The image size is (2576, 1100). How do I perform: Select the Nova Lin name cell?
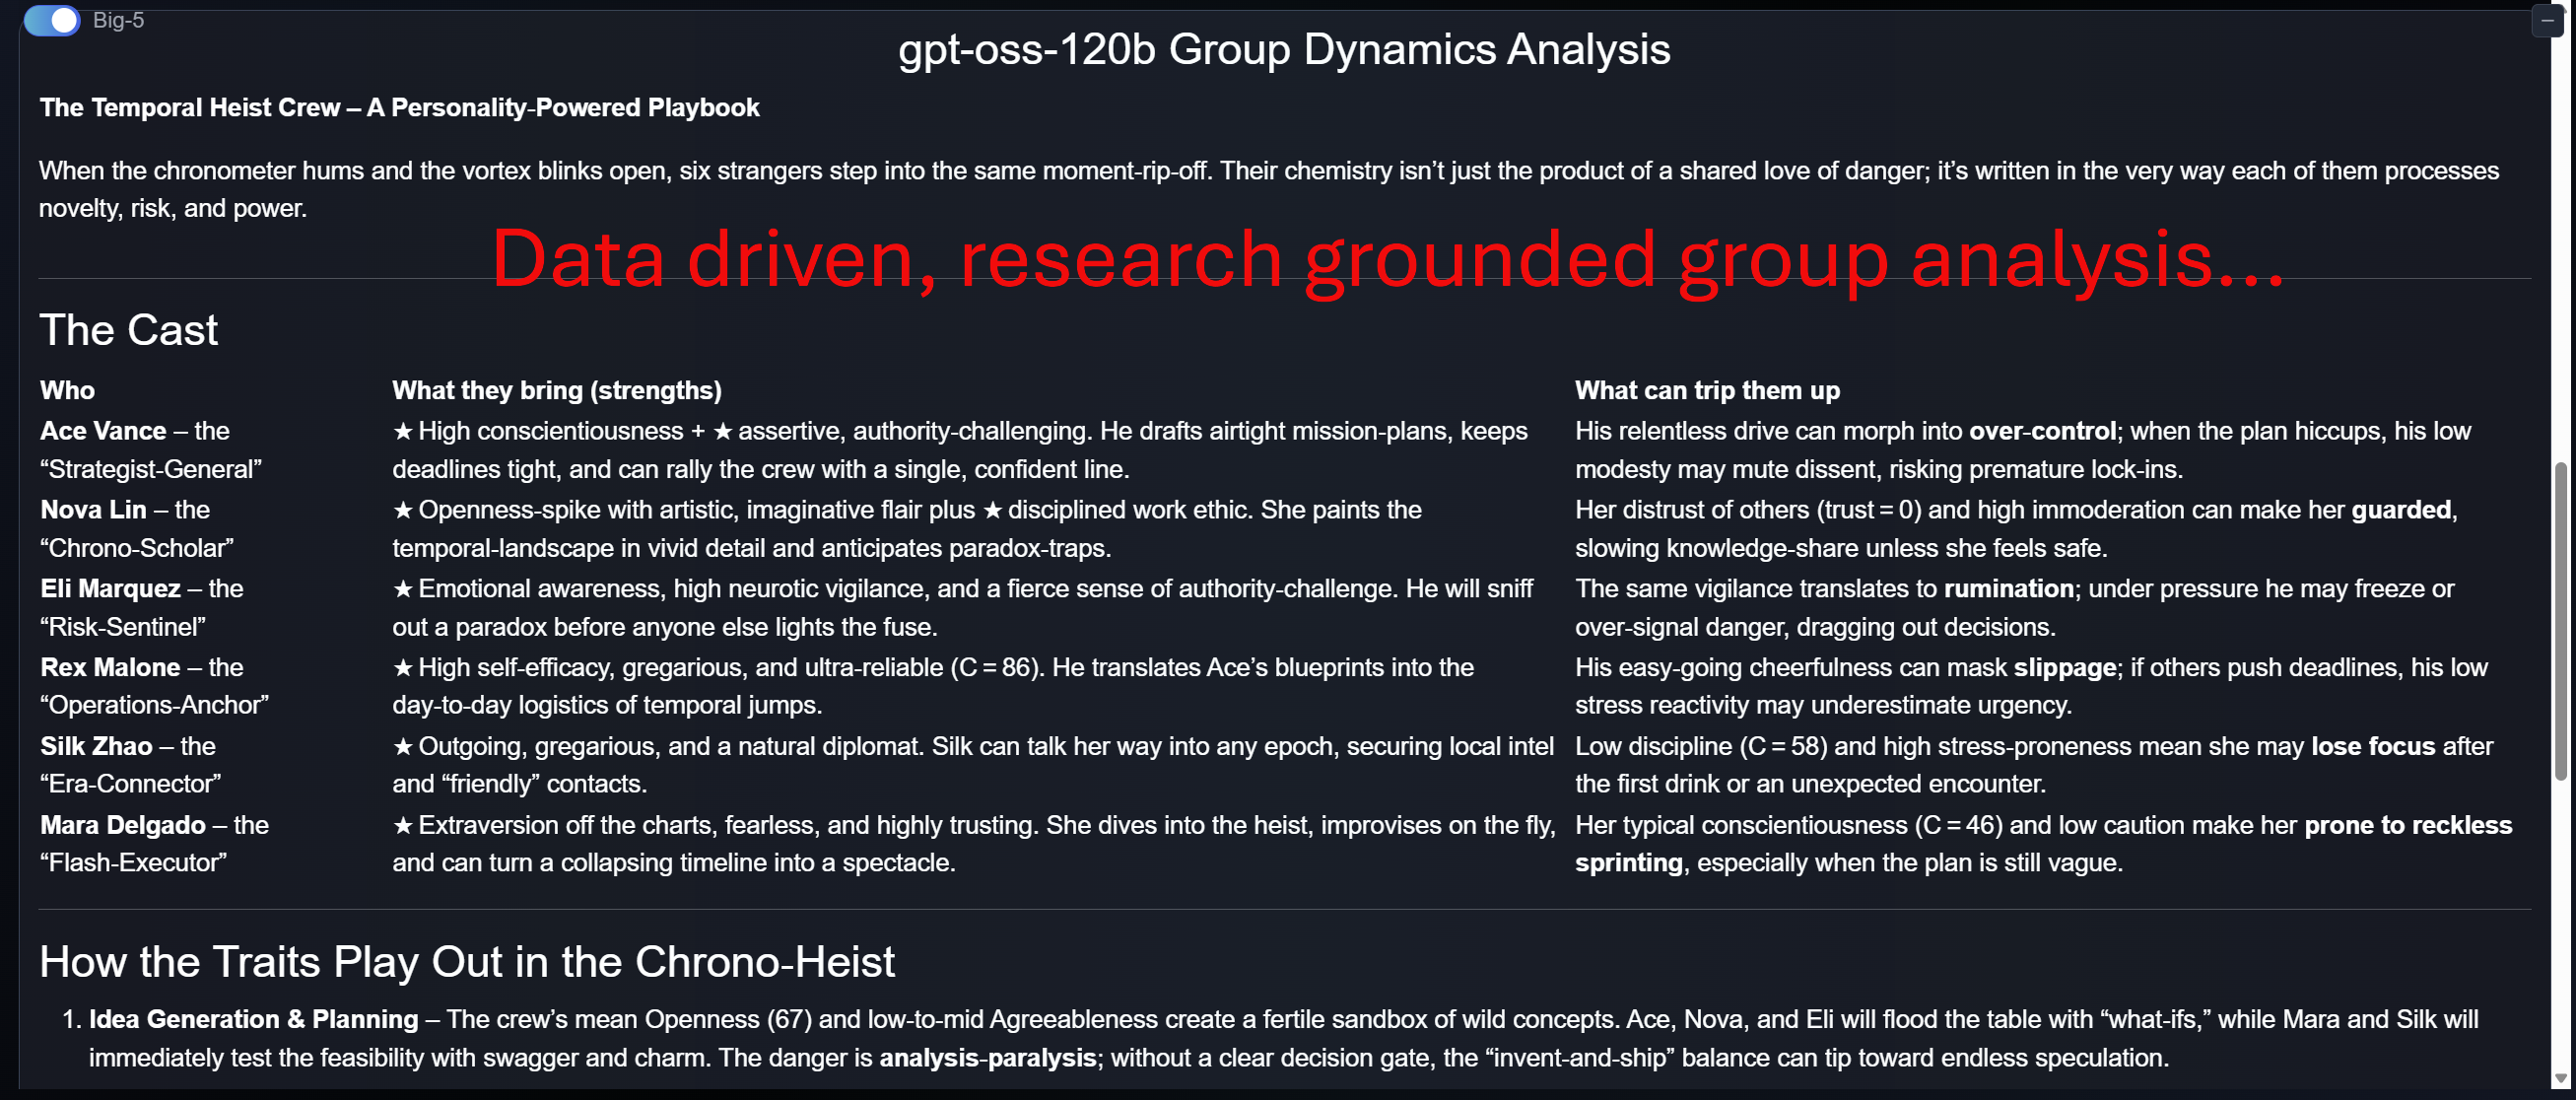[93, 509]
